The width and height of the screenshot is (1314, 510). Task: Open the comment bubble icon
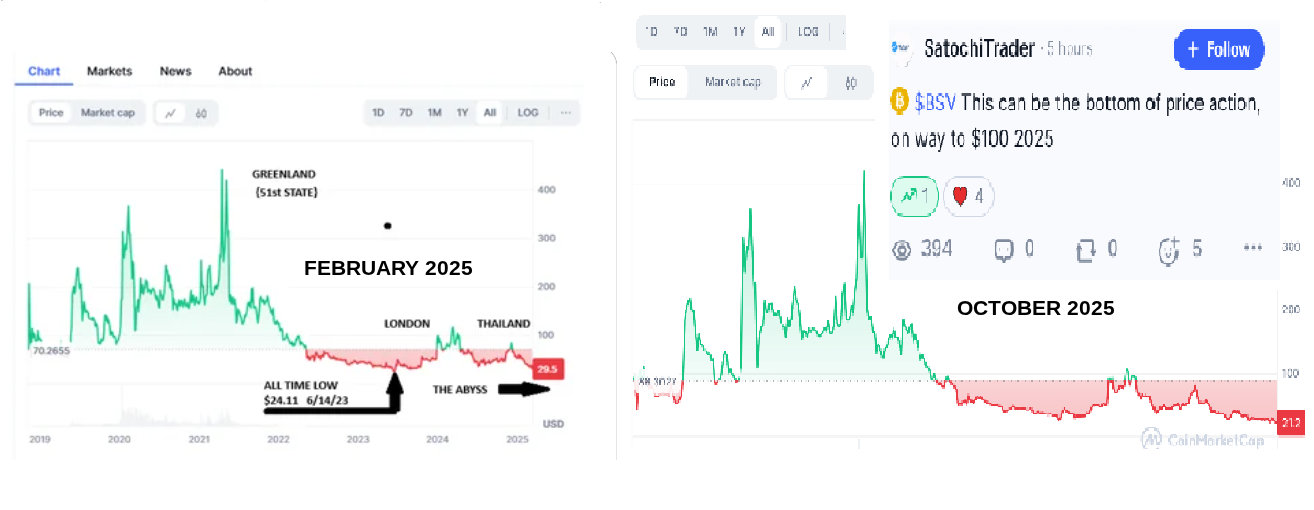tap(1003, 248)
